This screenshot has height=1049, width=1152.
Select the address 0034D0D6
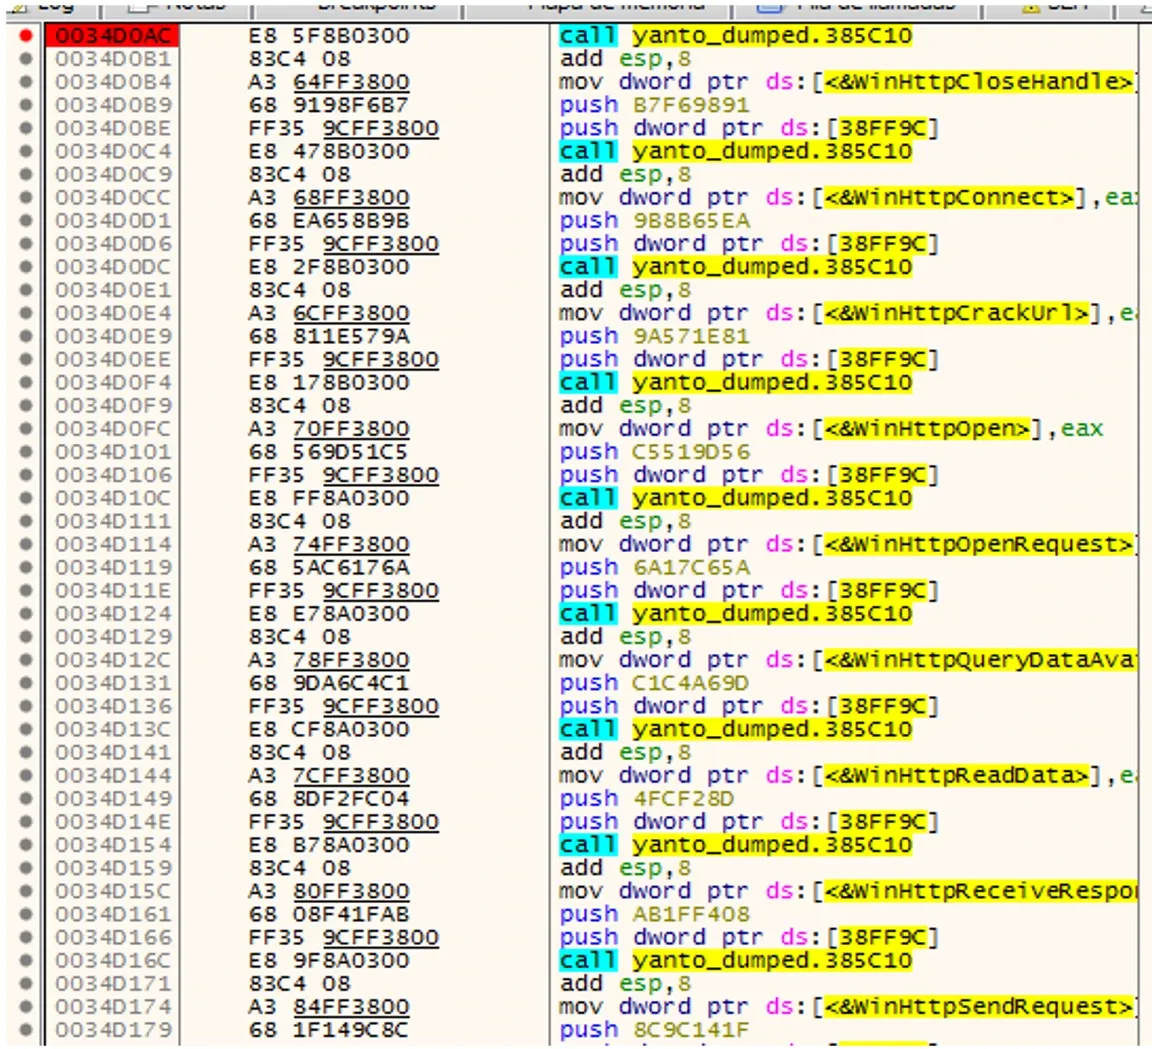(113, 244)
